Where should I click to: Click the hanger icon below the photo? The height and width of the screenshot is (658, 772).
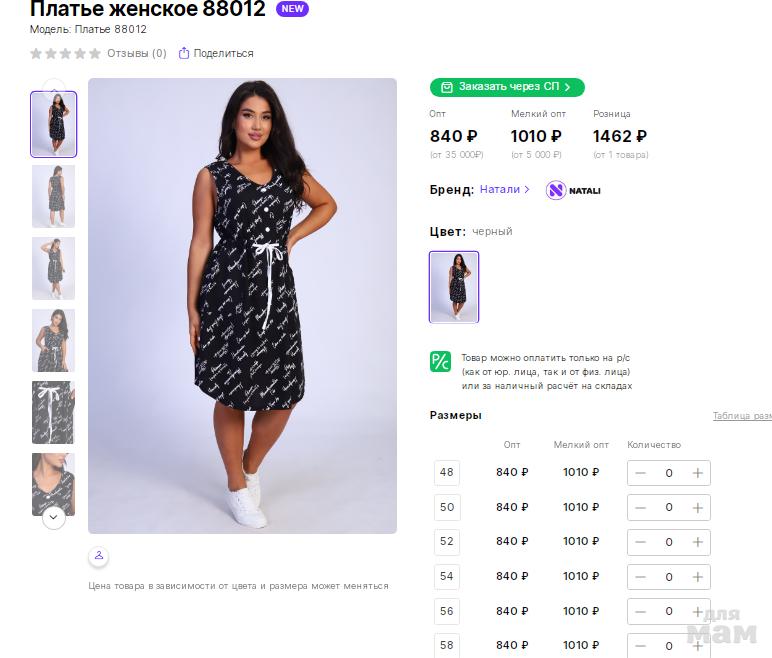(x=98, y=555)
